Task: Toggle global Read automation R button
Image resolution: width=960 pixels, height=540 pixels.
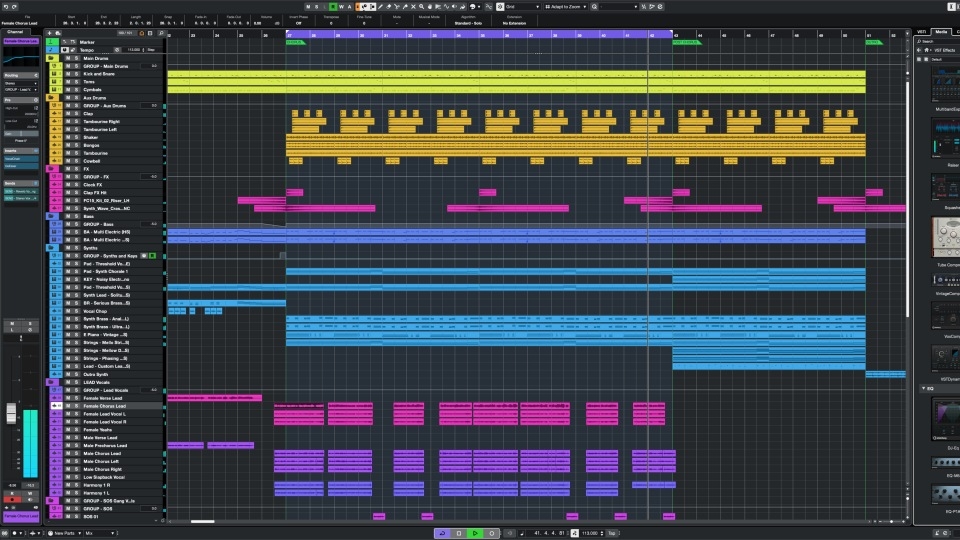Action: tap(333, 7)
